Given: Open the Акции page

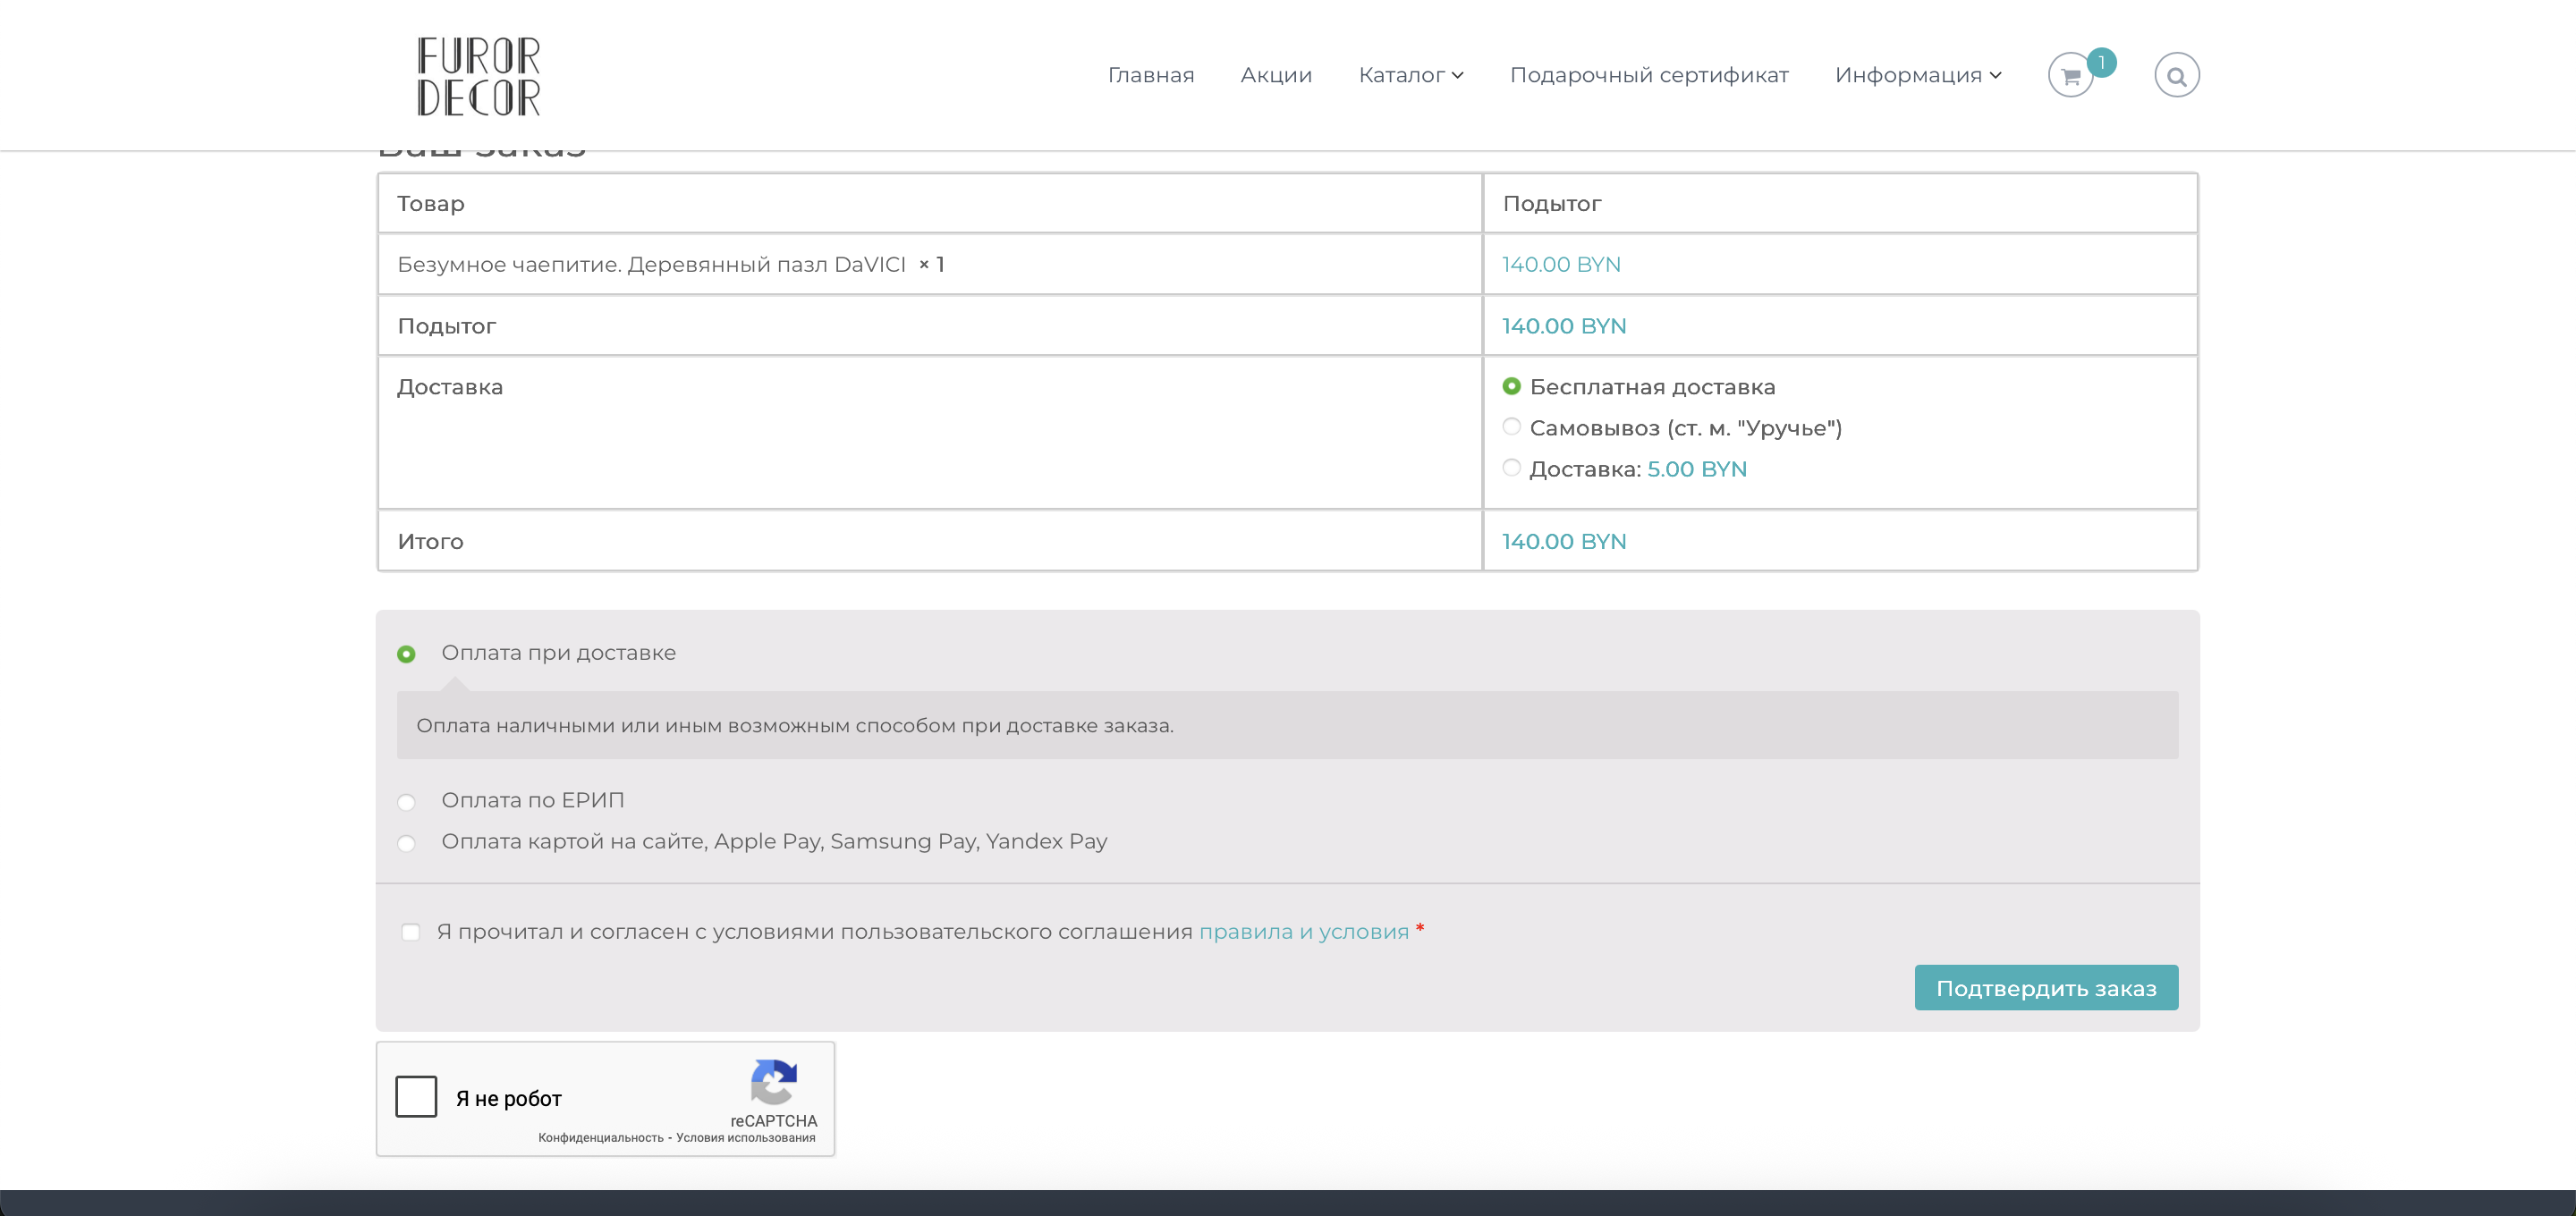Looking at the screenshot, I should [1276, 75].
